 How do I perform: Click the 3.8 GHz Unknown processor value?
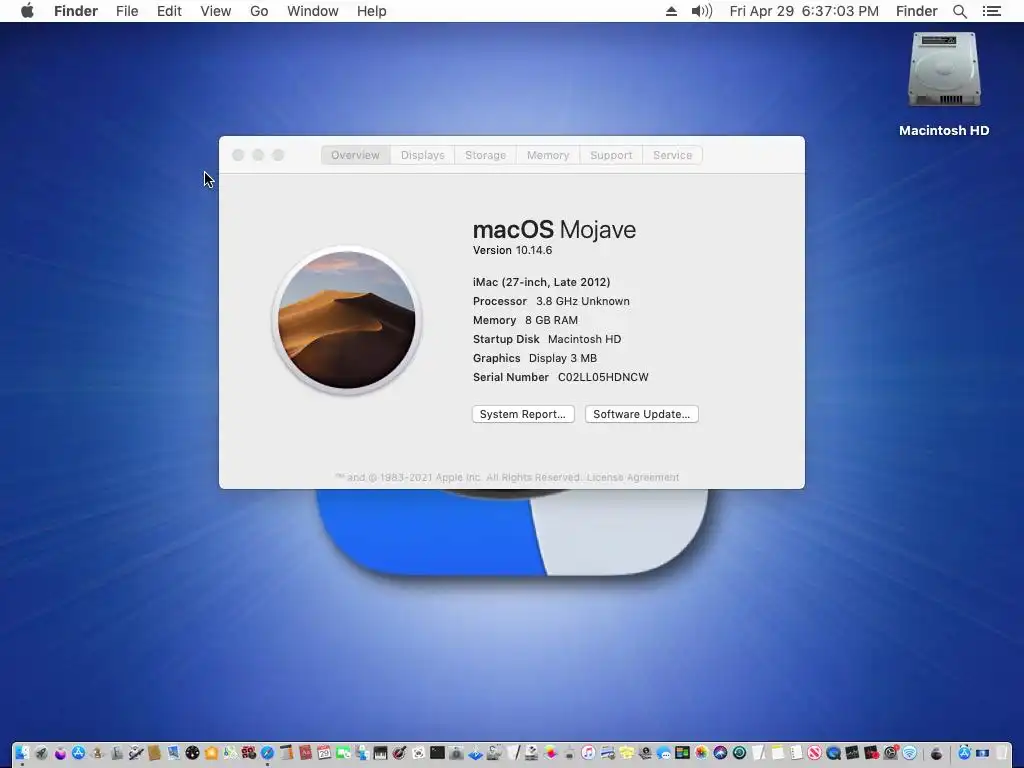[583, 301]
